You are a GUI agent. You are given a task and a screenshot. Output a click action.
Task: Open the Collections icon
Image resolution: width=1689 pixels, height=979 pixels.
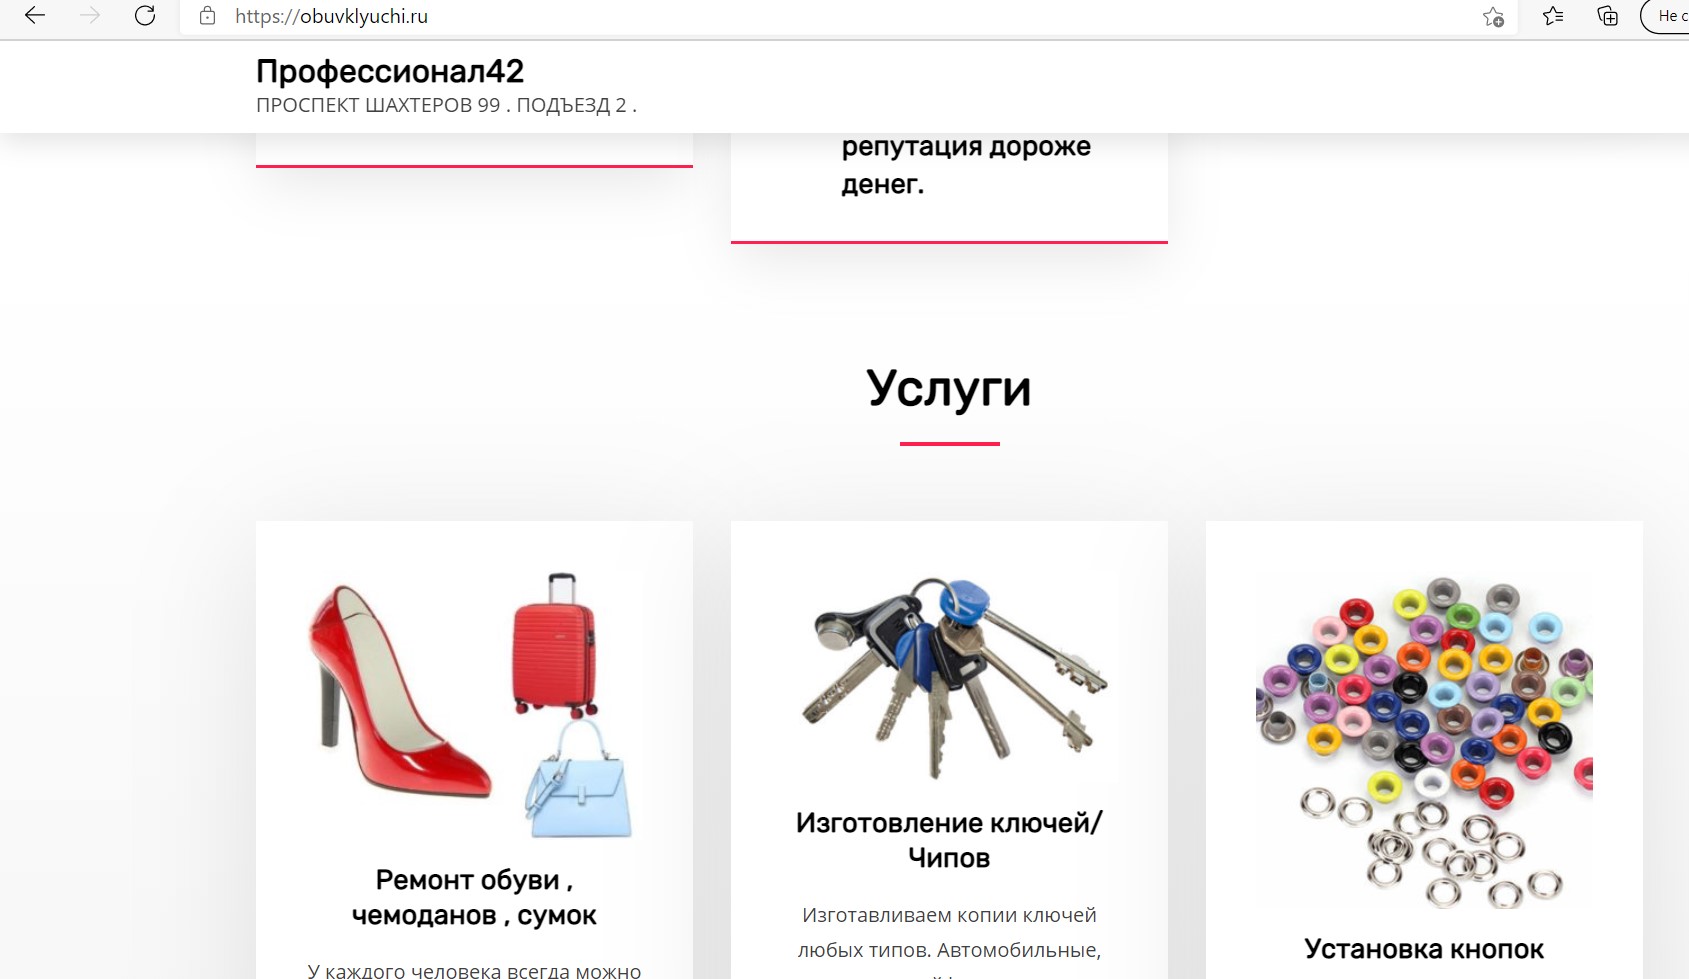[x=1607, y=16]
